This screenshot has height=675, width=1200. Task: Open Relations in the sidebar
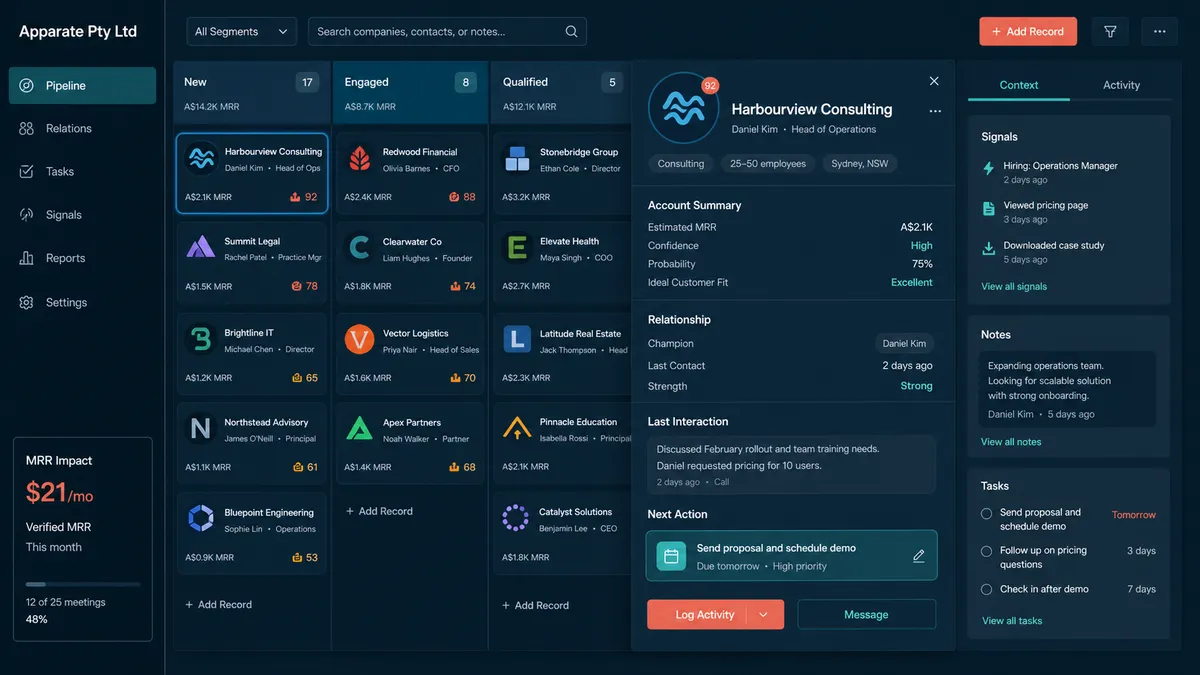tap(82, 129)
